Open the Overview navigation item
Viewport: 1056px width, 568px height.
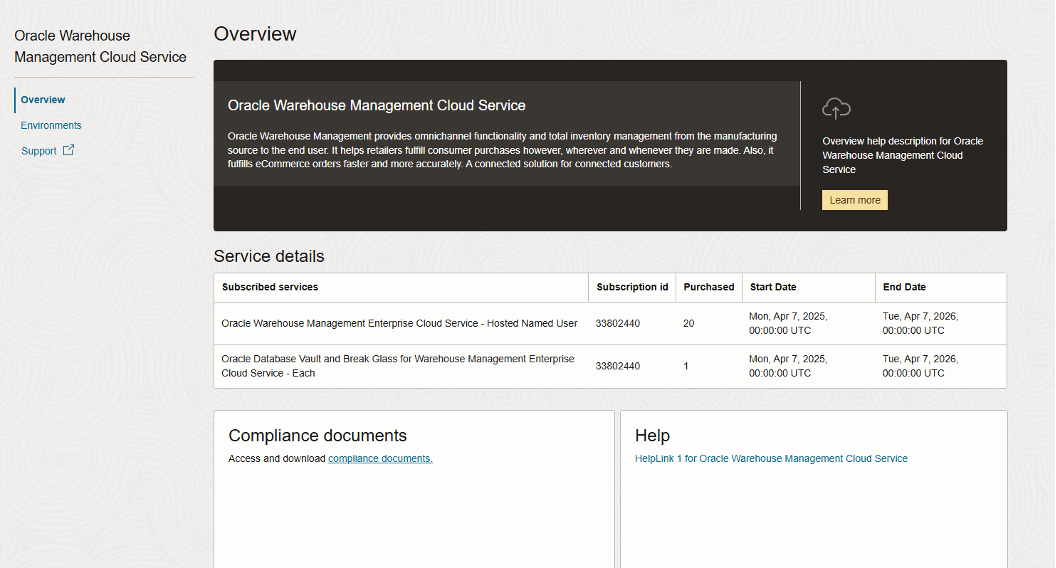pyautogui.click(x=43, y=100)
